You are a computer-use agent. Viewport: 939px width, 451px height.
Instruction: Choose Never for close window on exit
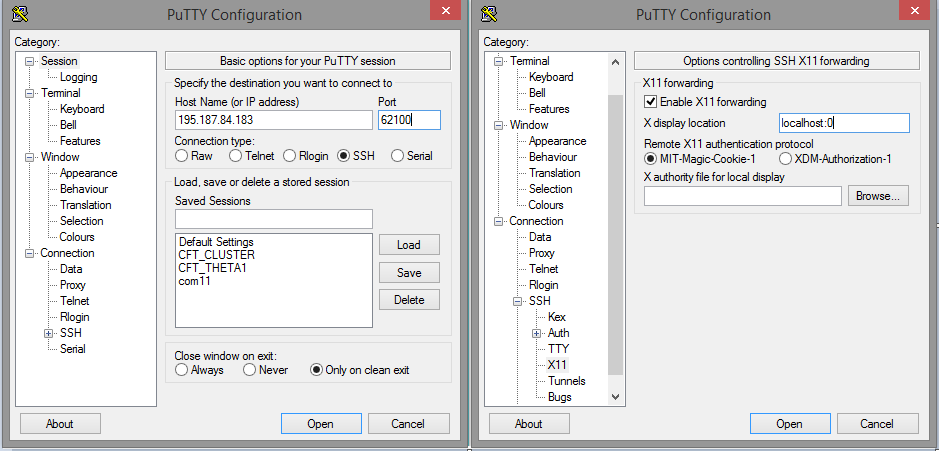249,370
